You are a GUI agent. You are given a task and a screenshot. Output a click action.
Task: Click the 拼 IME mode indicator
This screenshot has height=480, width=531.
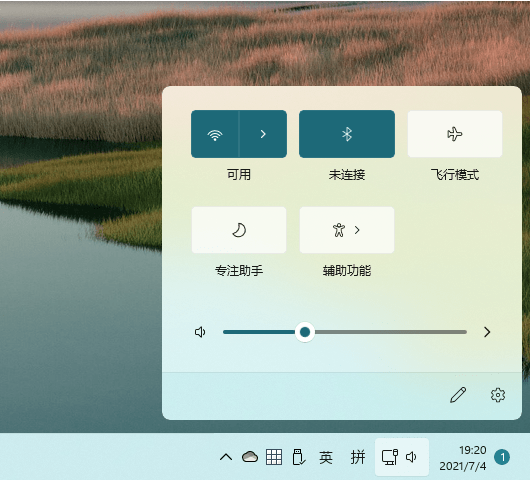click(x=358, y=457)
